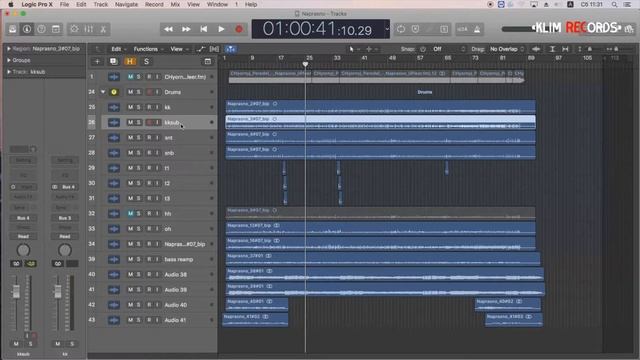Add a new track with plus button
Viewport: 640px width, 360px height.
(97, 62)
